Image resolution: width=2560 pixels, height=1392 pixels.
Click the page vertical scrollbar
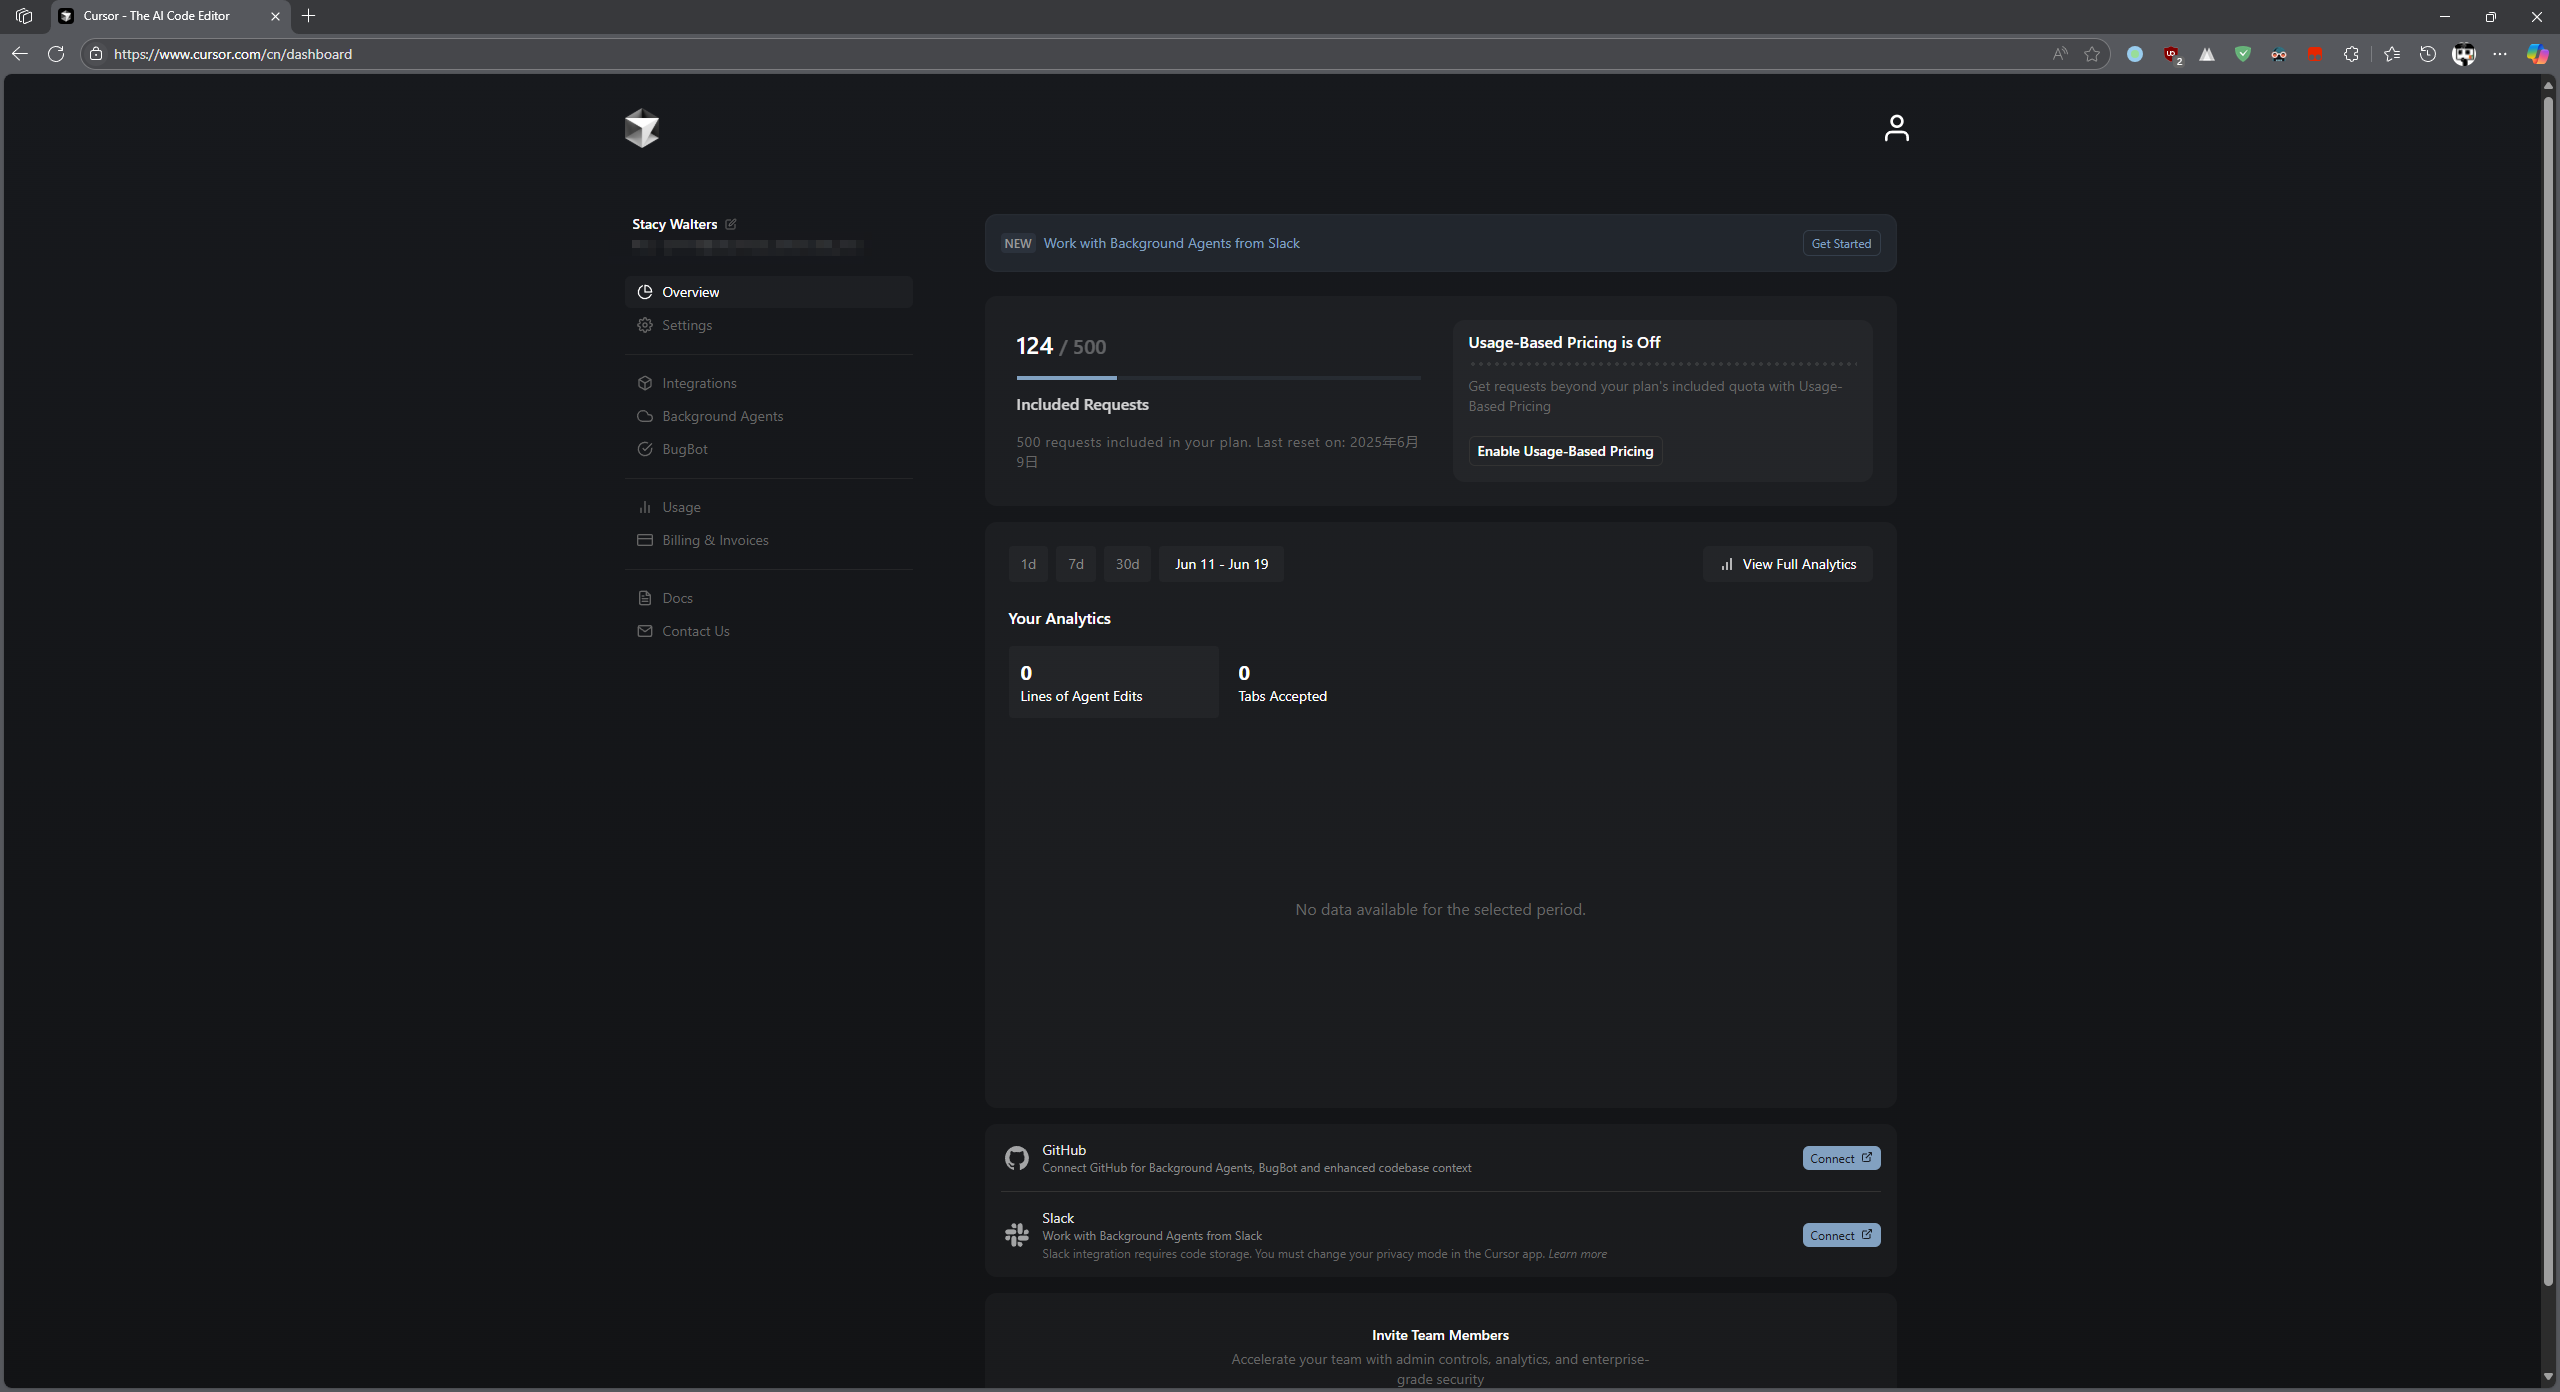point(2548,690)
